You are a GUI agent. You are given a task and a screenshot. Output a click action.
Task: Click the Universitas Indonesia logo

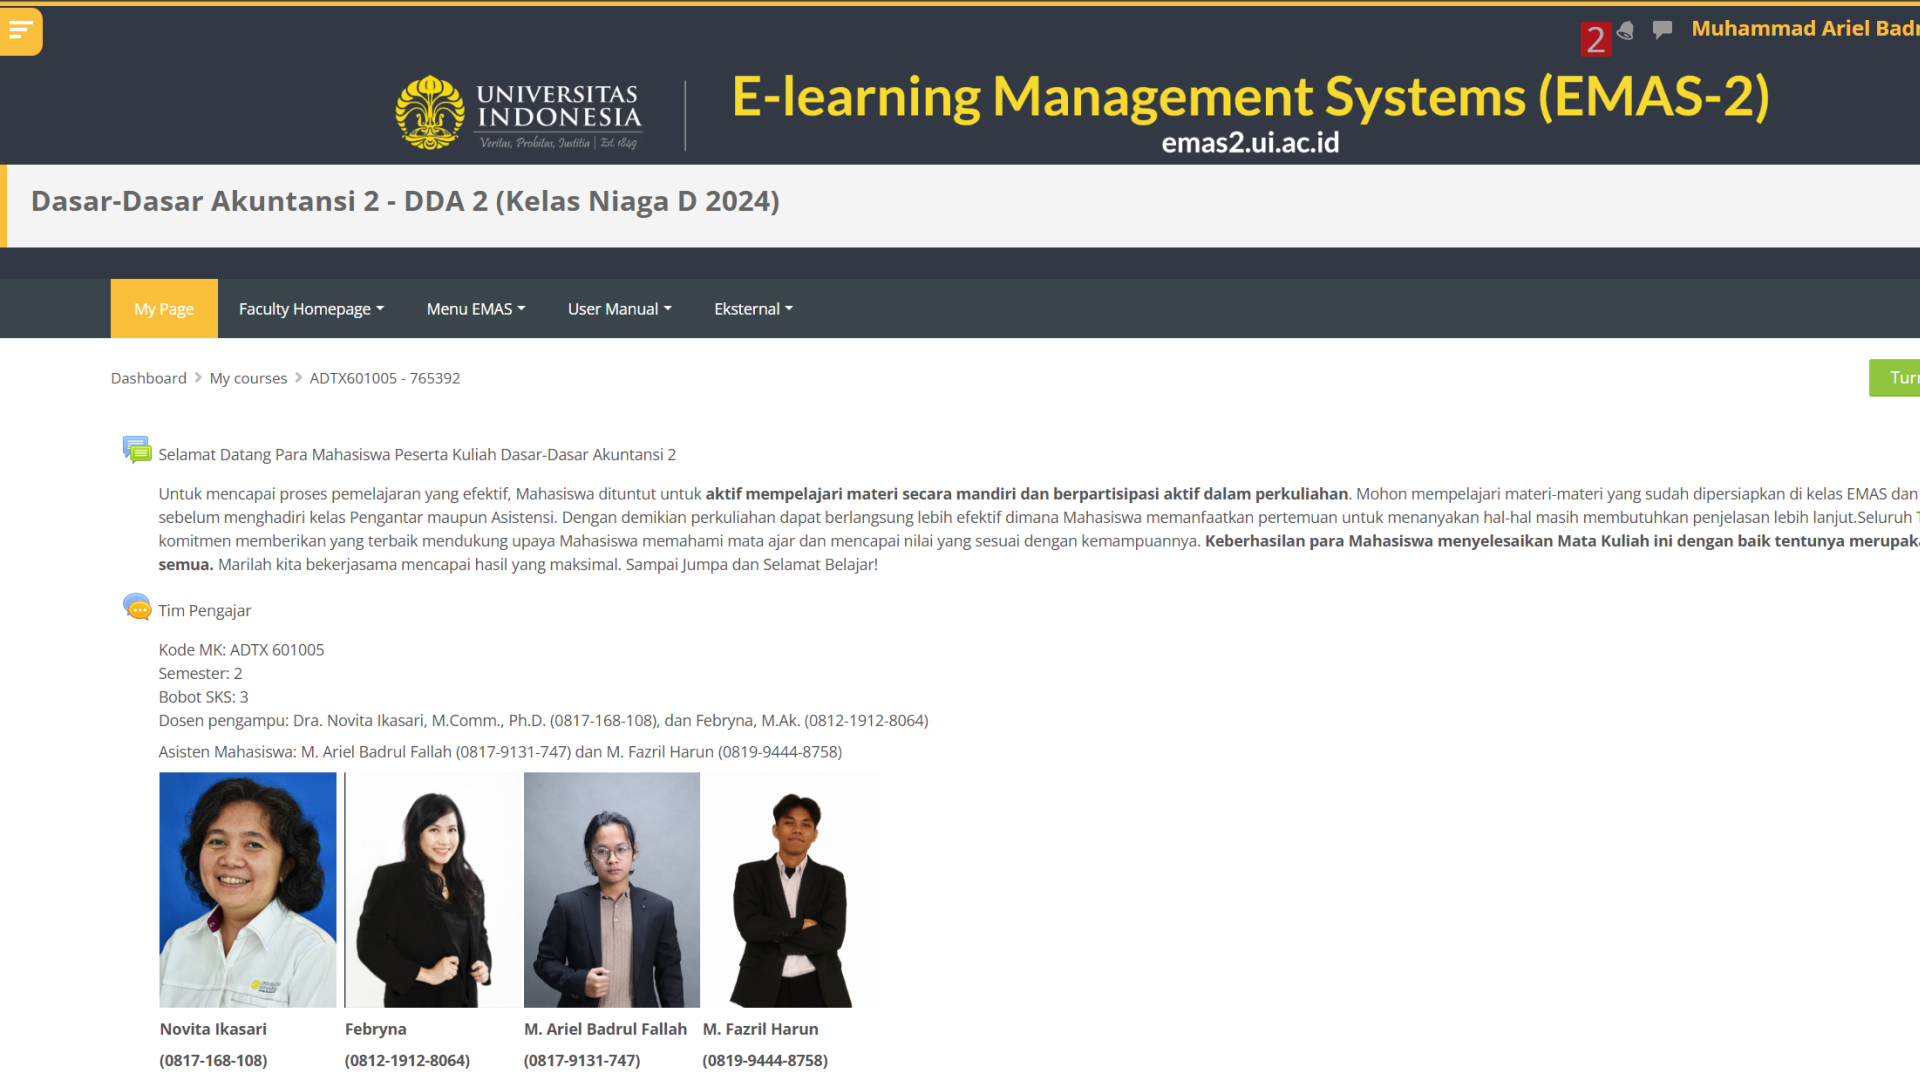click(x=518, y=113)
